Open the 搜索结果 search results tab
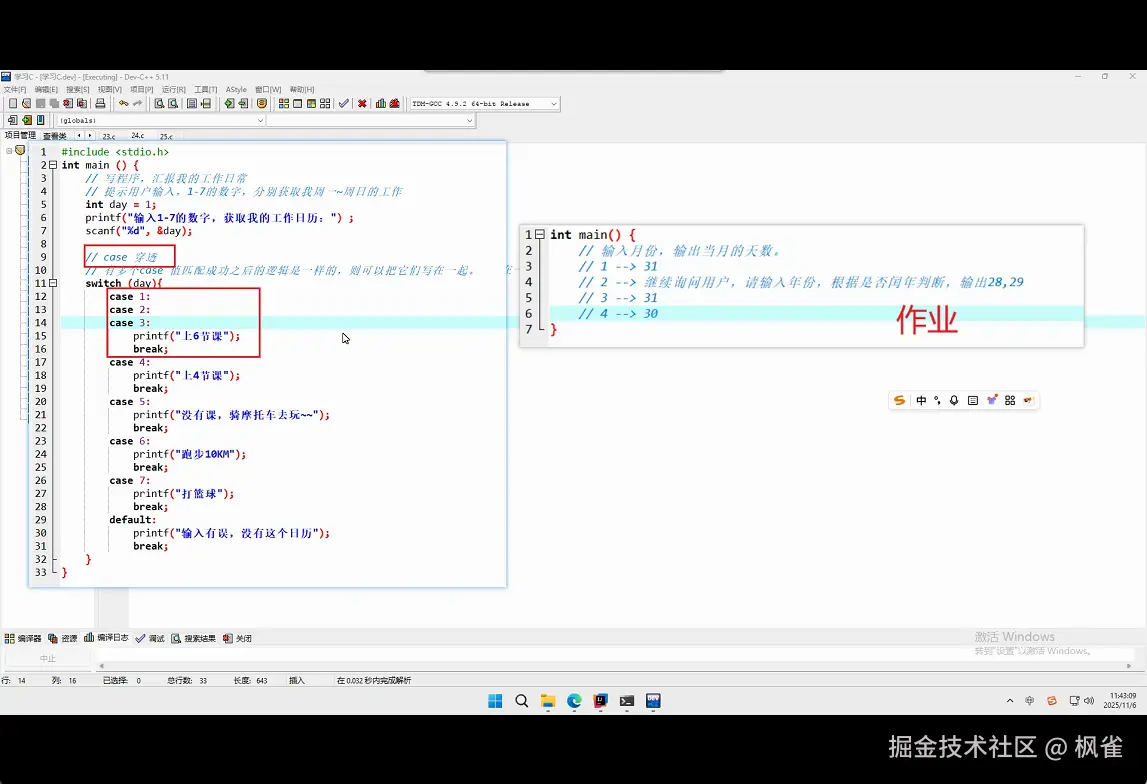The image size is (1147, 784). (194, 638)
